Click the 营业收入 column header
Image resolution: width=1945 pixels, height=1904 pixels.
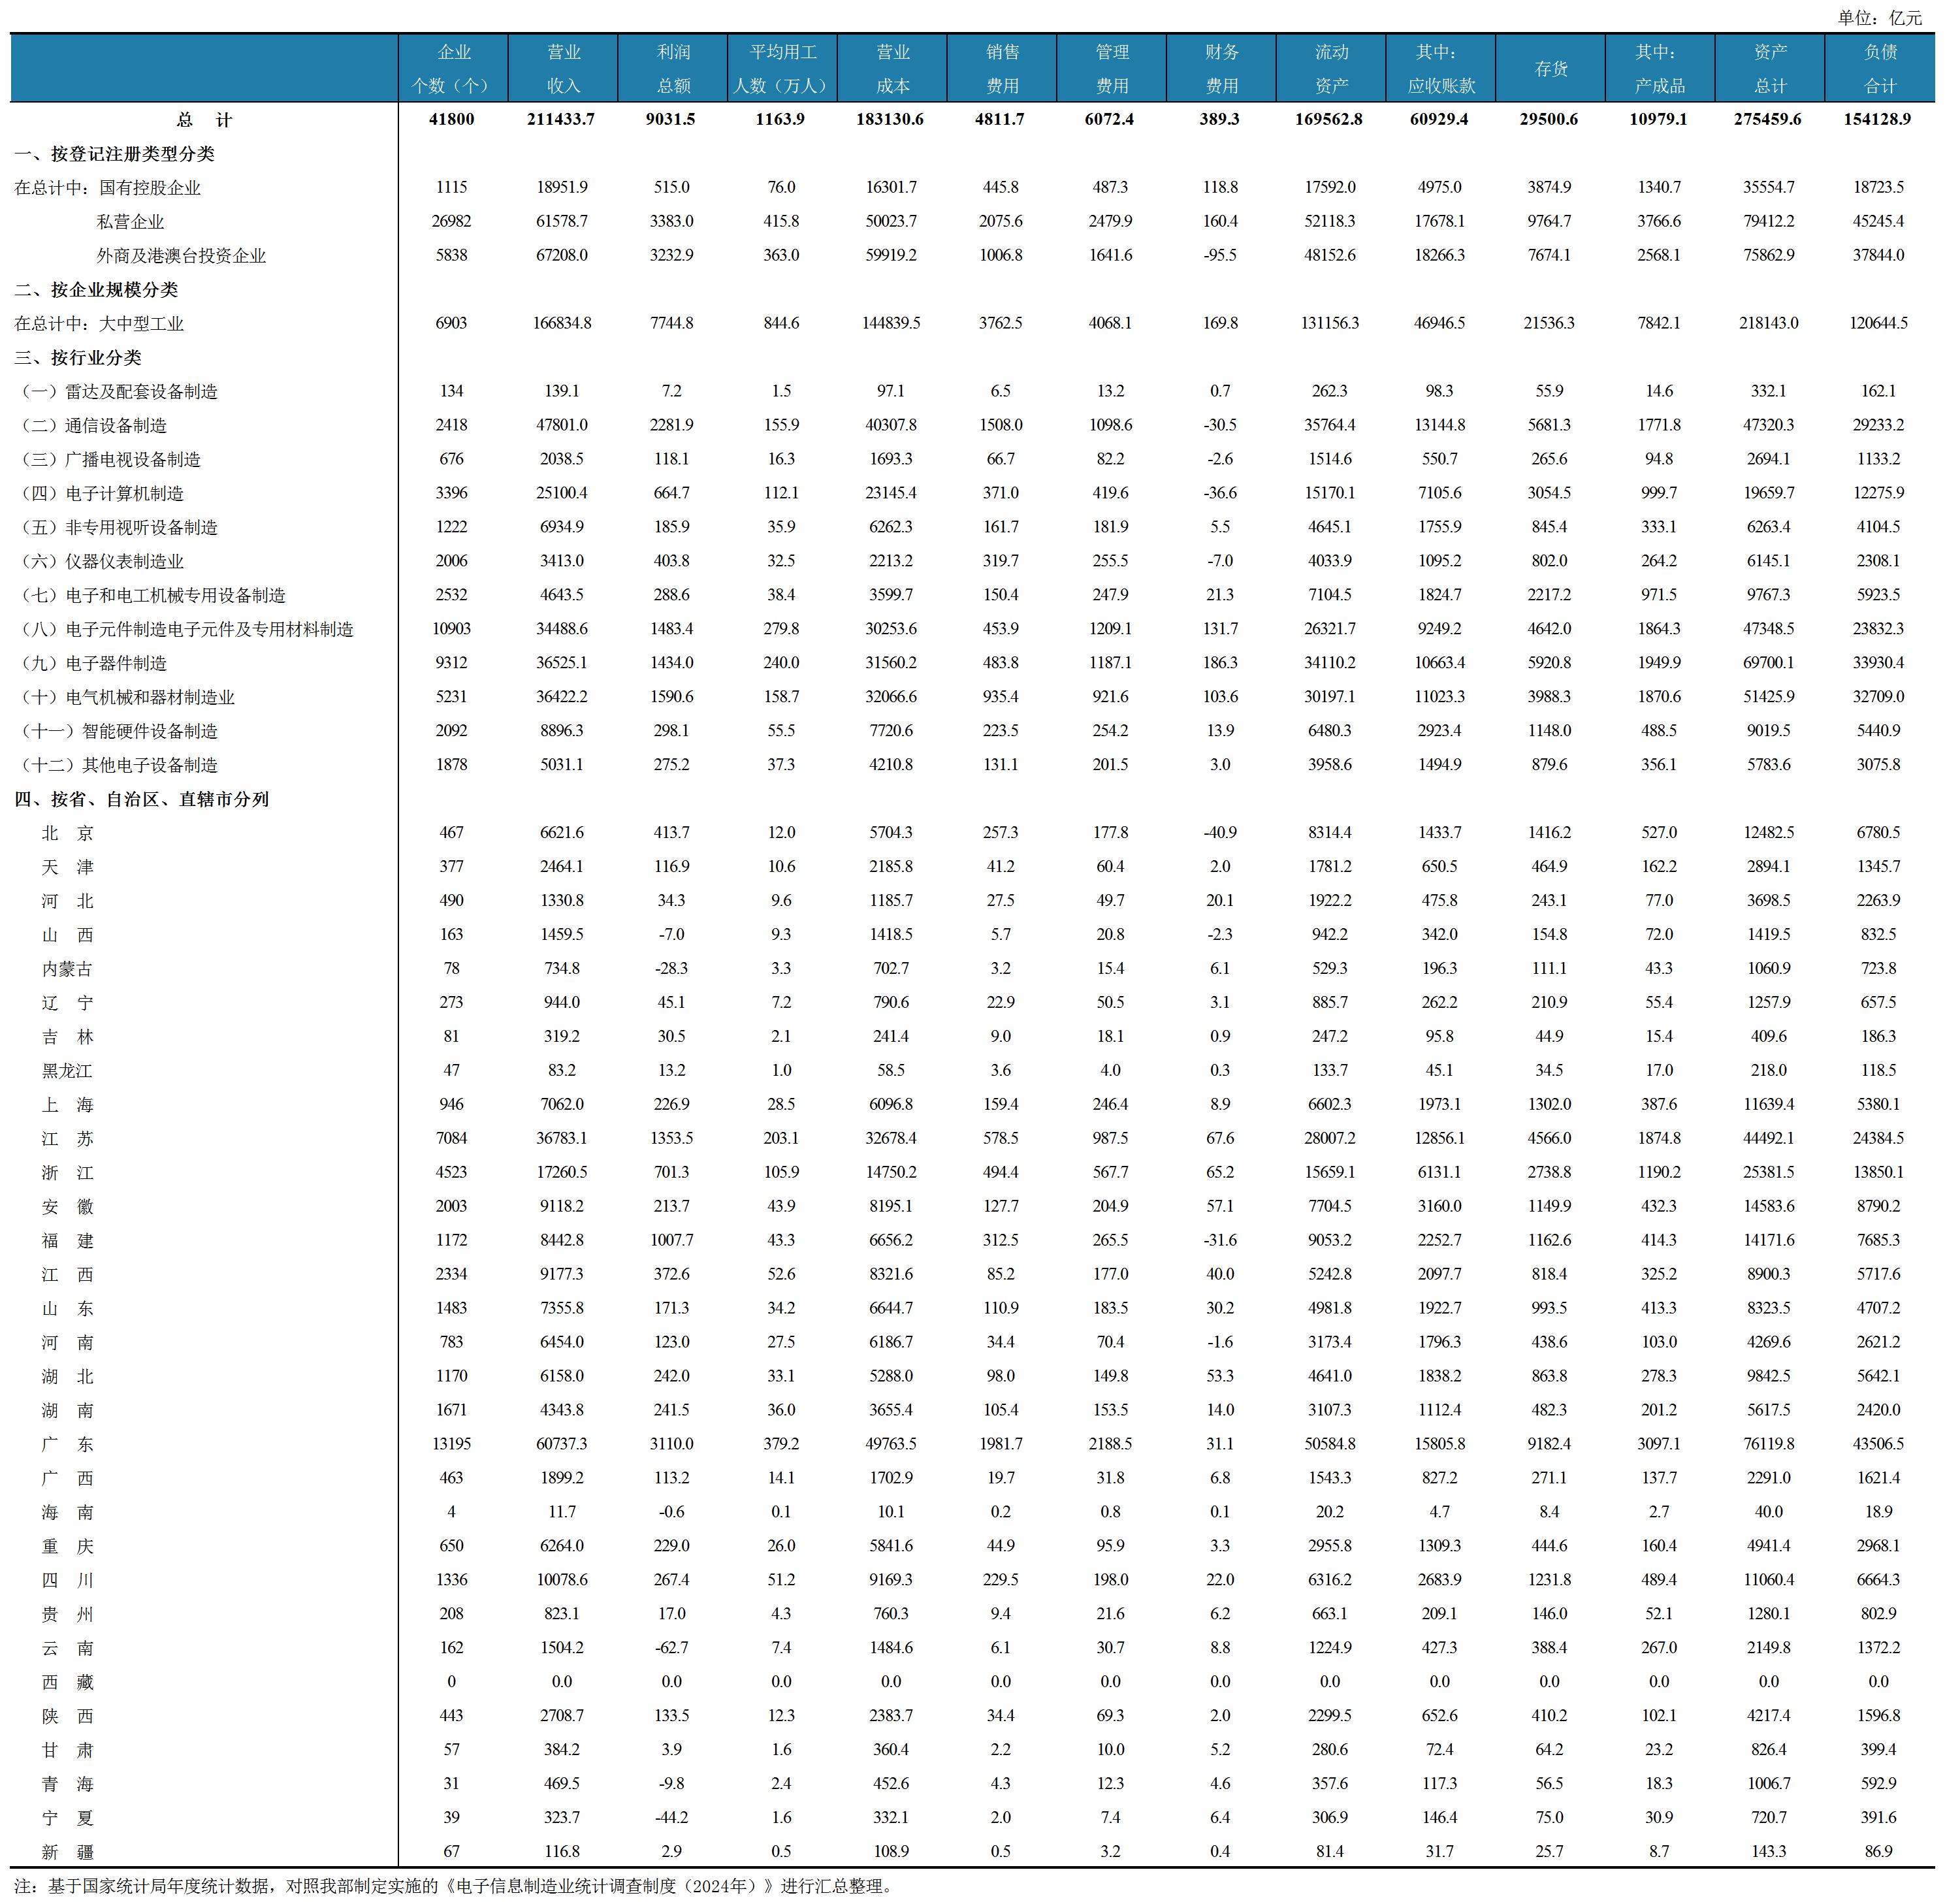(563, 68)
